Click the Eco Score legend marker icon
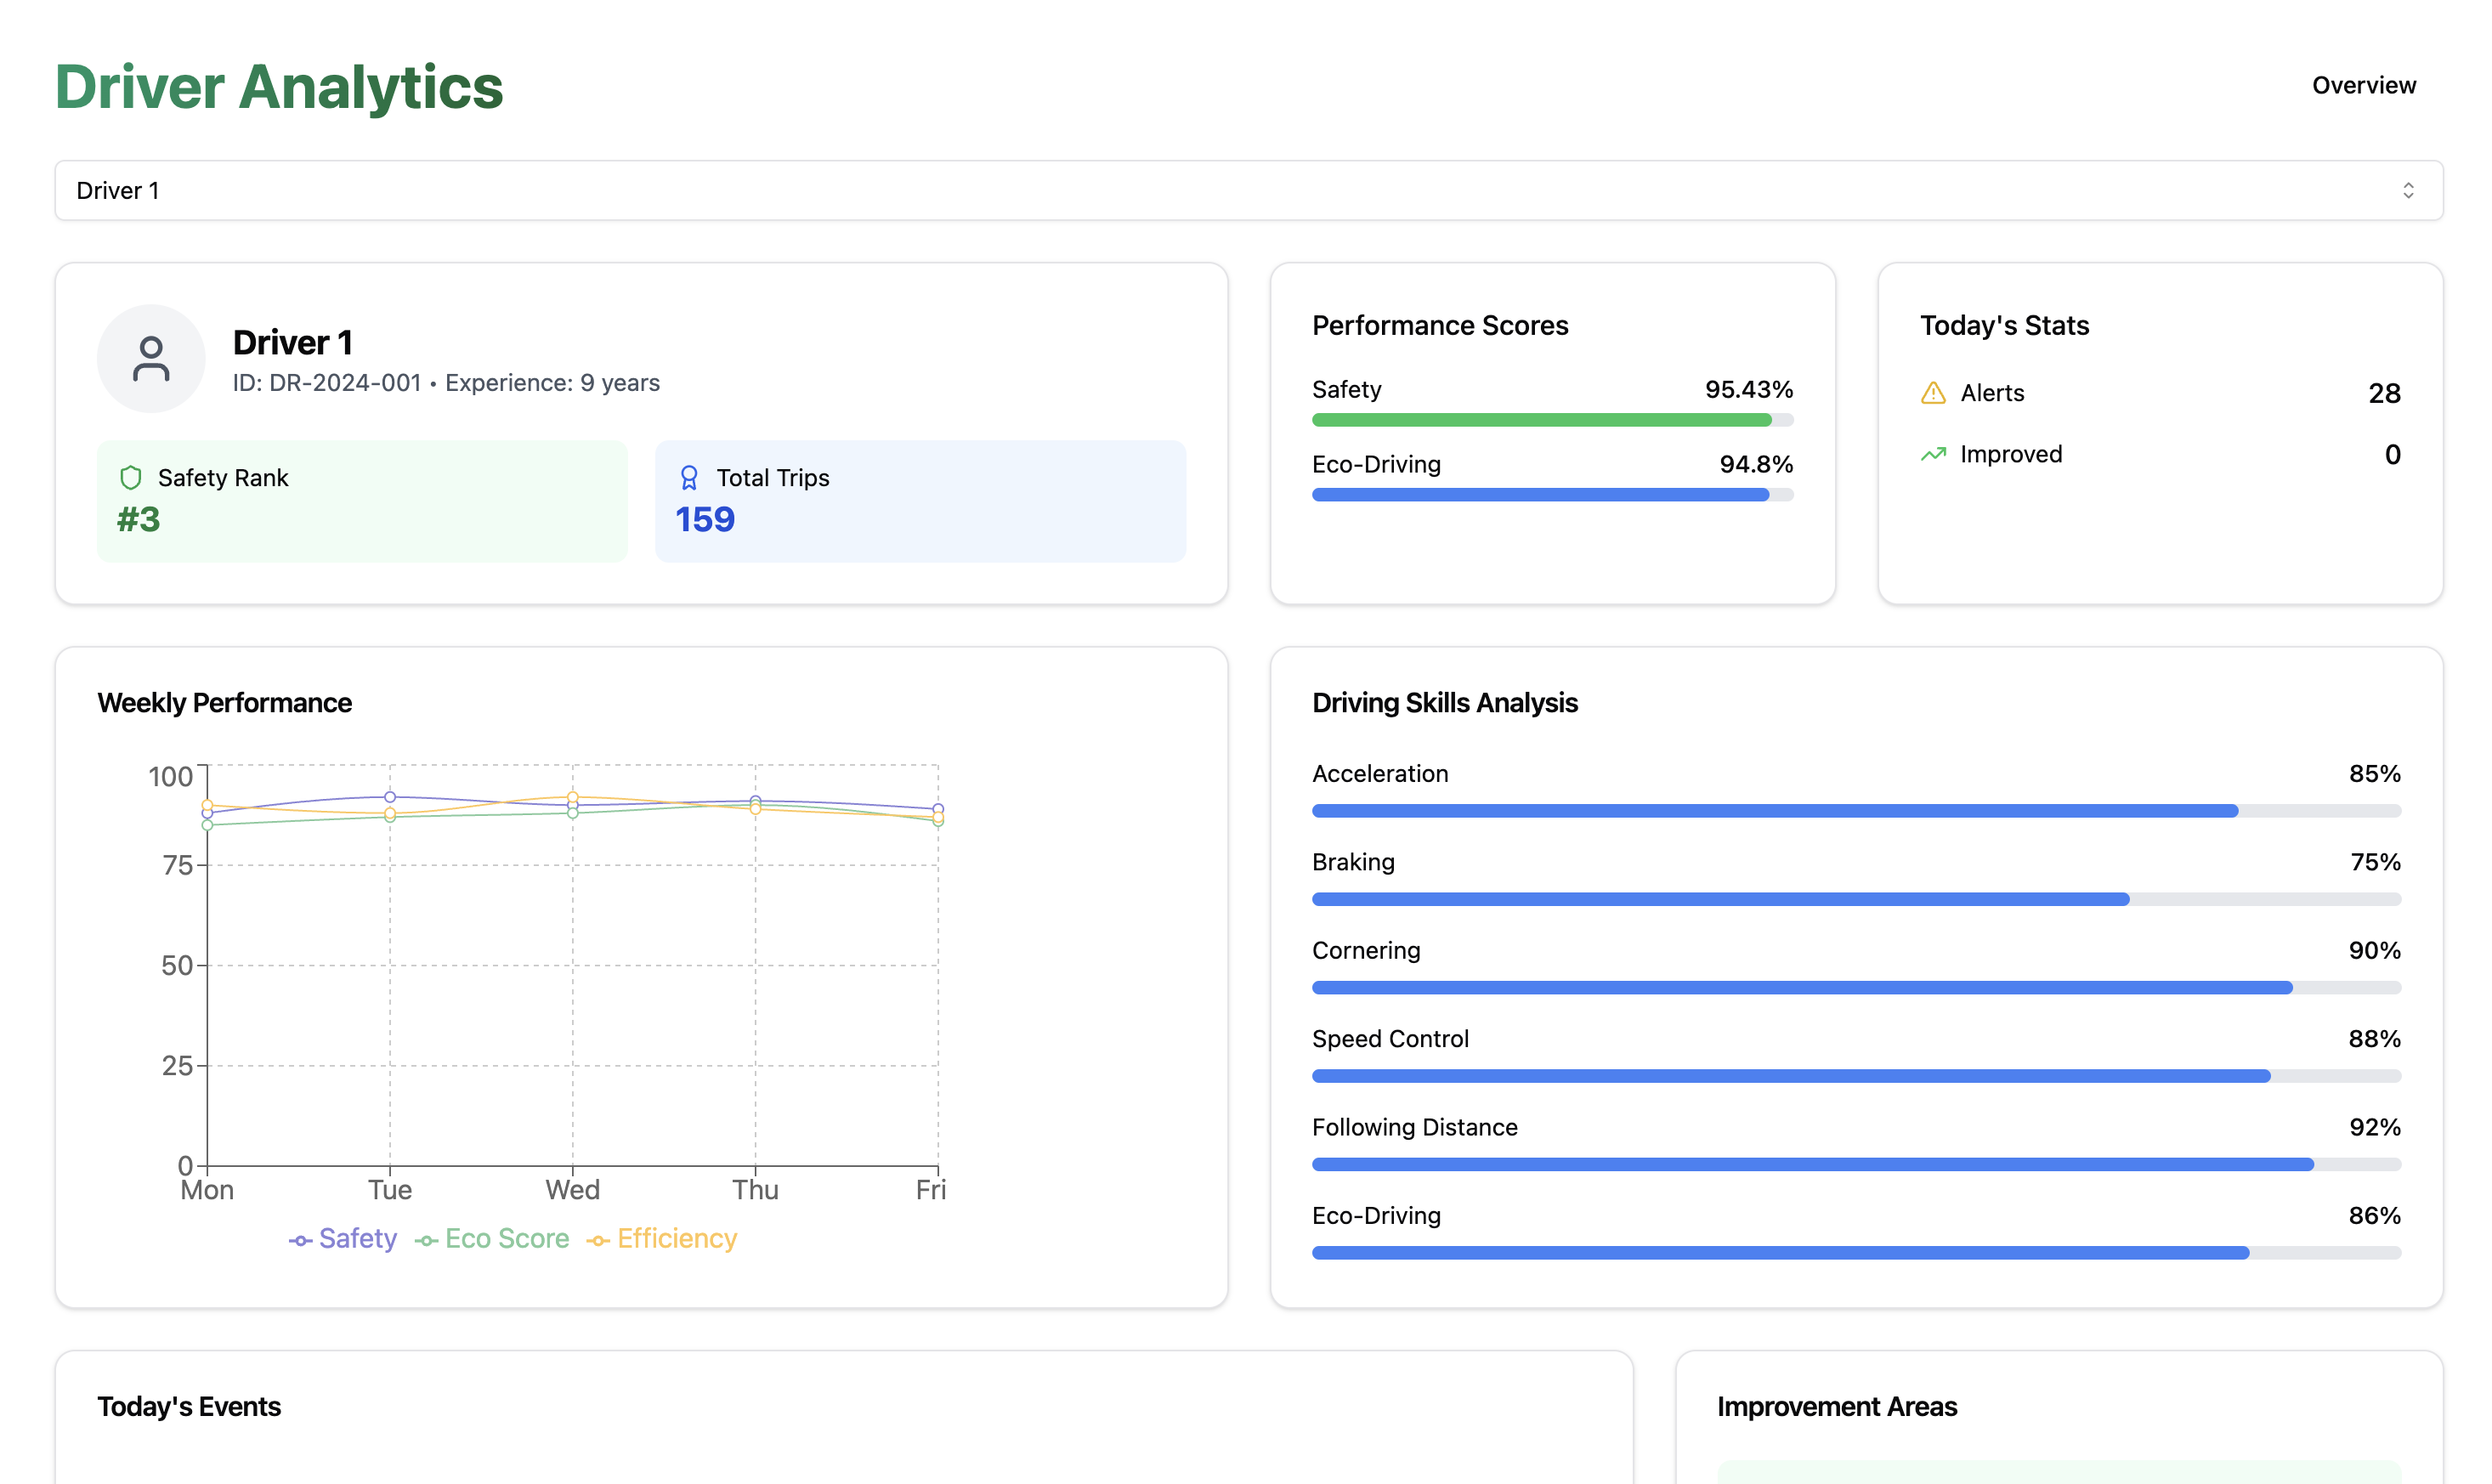 [x=427, y=1240]
